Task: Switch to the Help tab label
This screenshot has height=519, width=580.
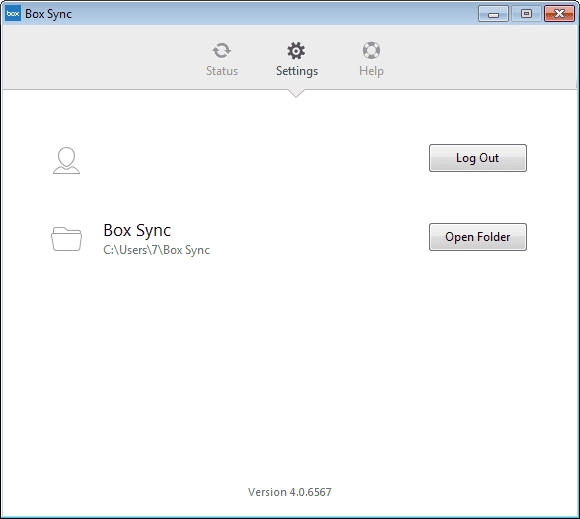Action: pos(371,71)
